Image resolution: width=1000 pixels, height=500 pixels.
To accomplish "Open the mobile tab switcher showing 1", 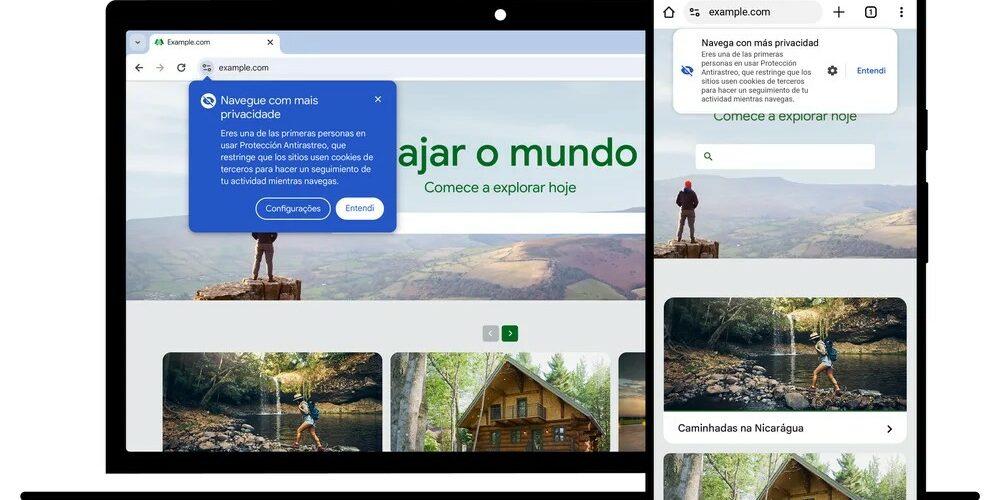I will [870, 12].
